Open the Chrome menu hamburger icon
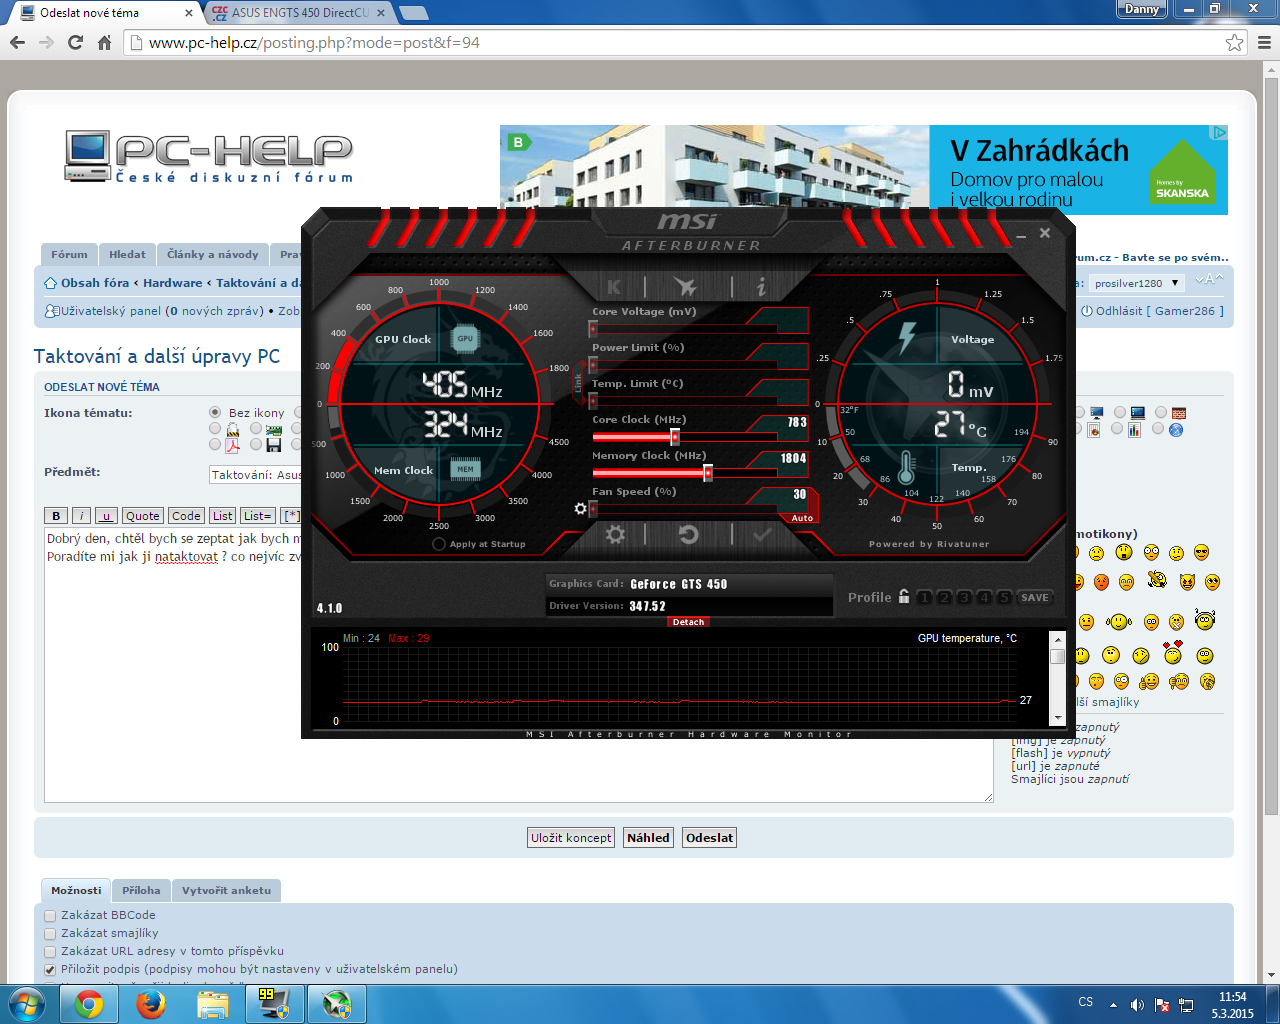The image size is (1280, 1024). [x=1264, y=43]
